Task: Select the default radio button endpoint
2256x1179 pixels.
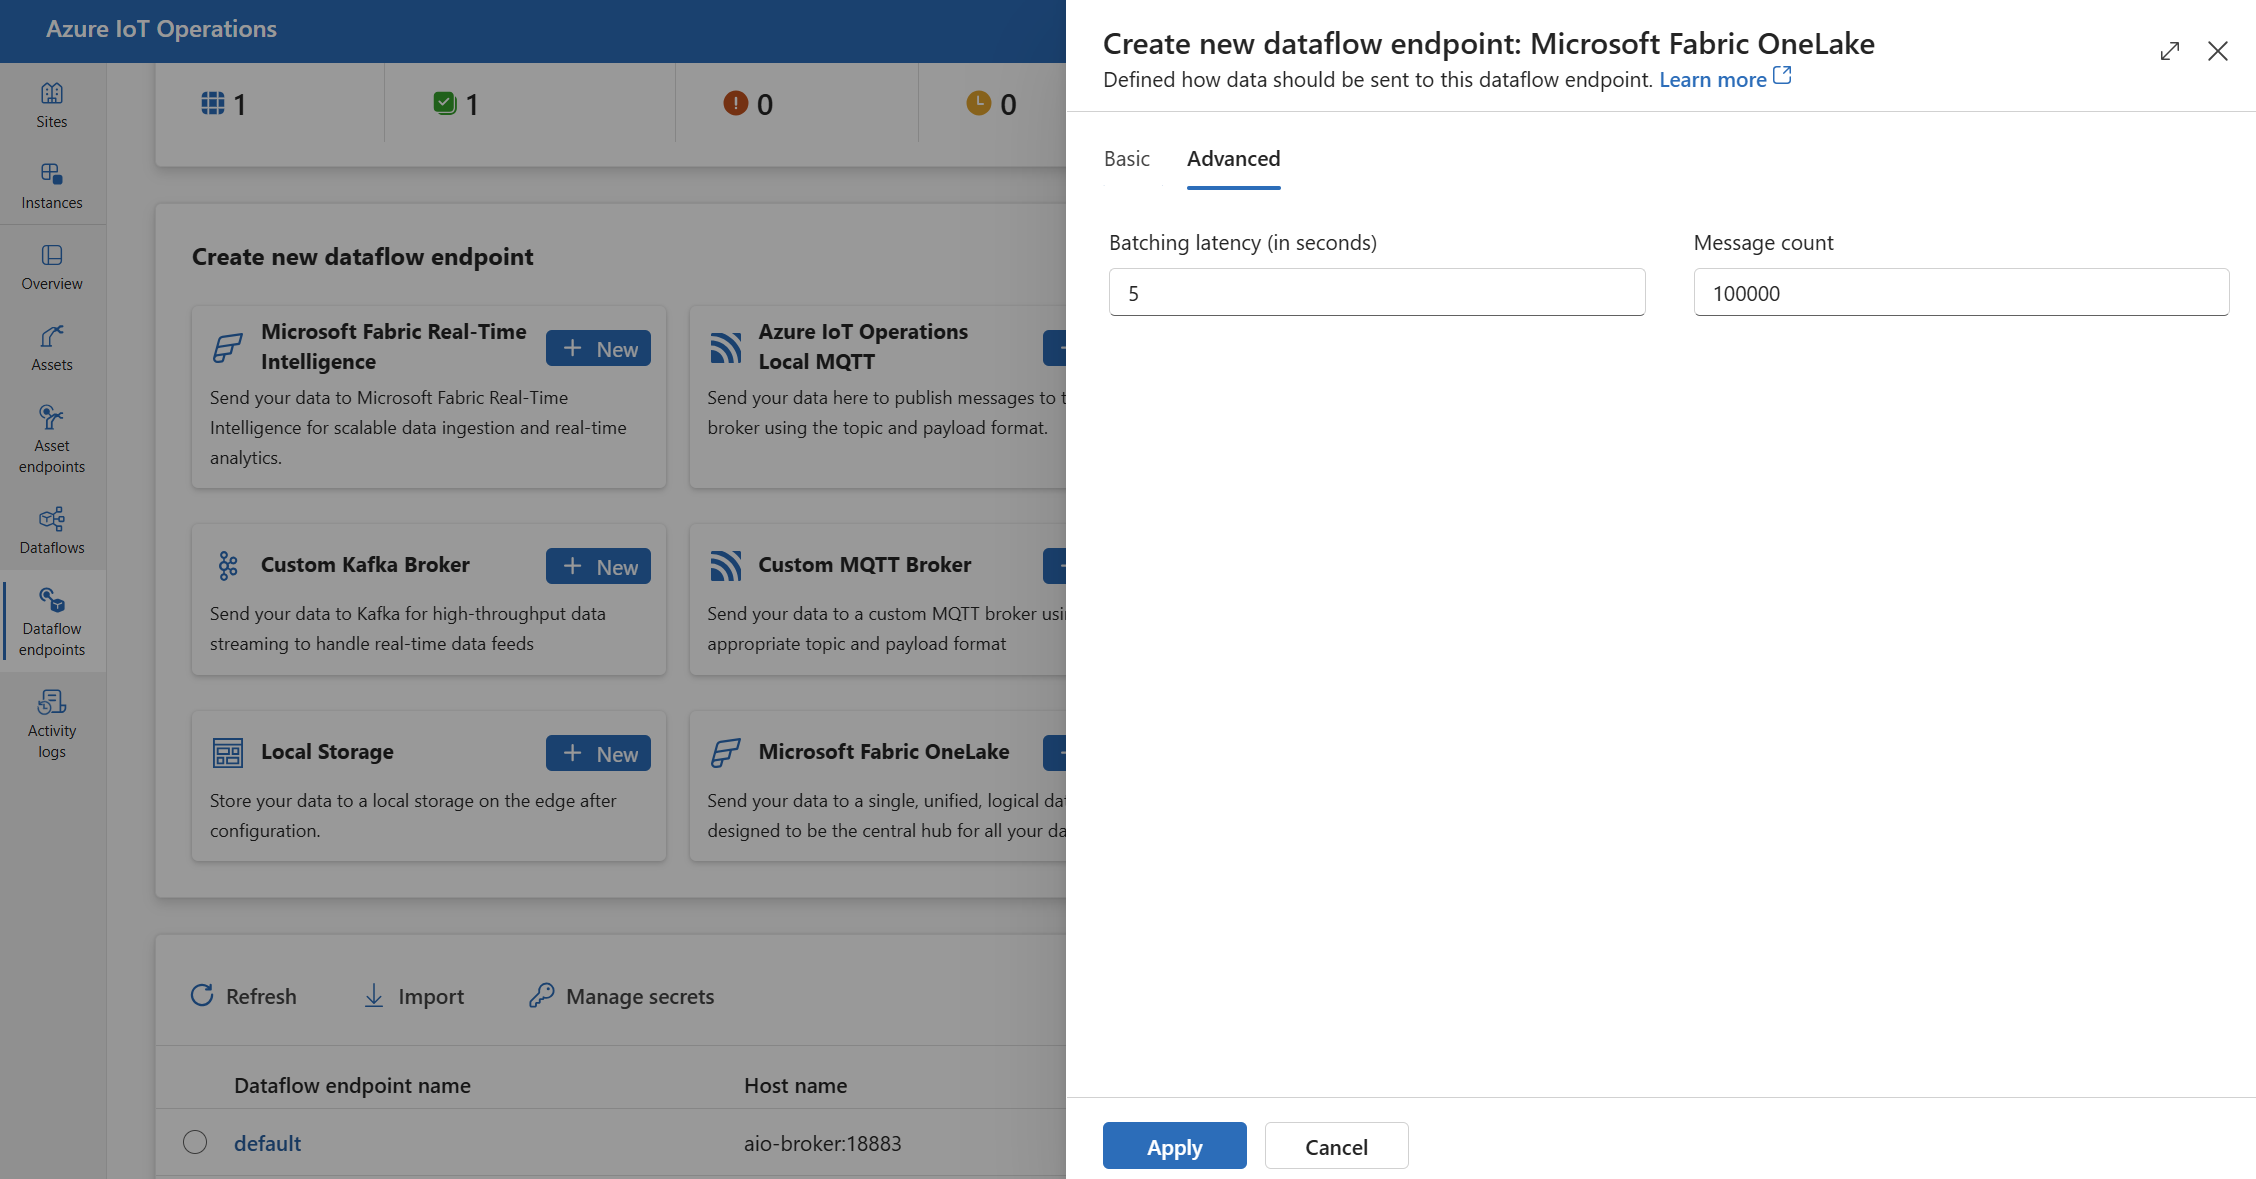Action: [194, 1142]
